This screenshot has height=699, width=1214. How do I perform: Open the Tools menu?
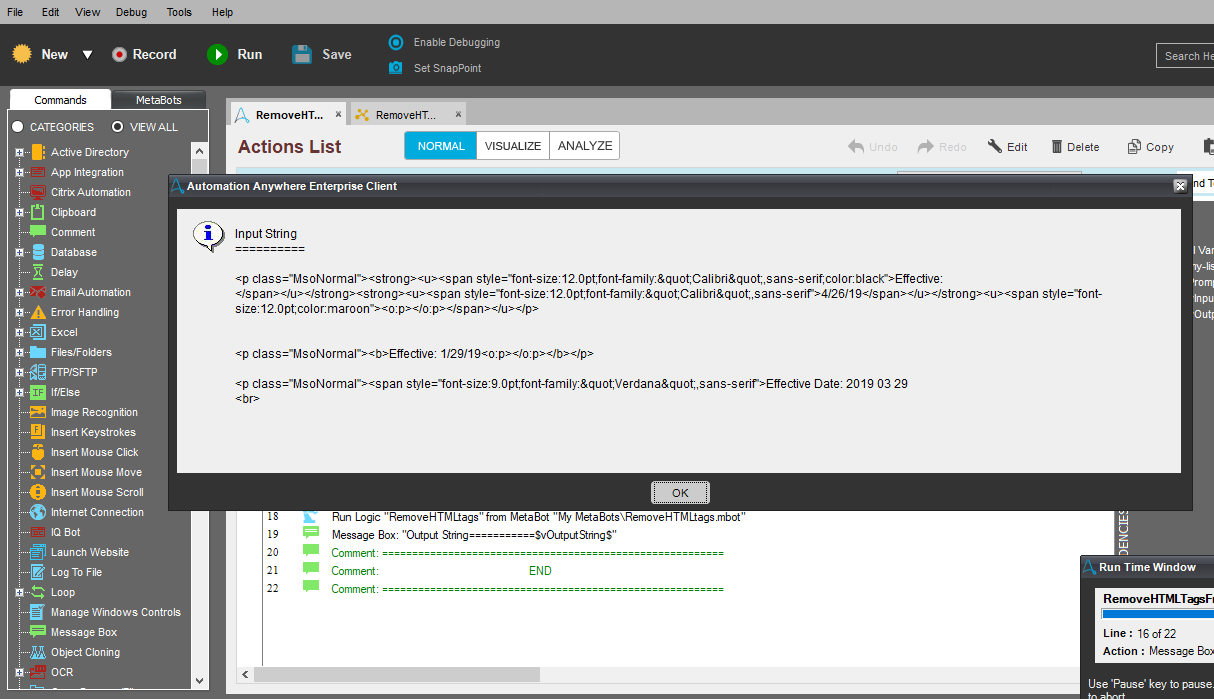tap(179, 12)
